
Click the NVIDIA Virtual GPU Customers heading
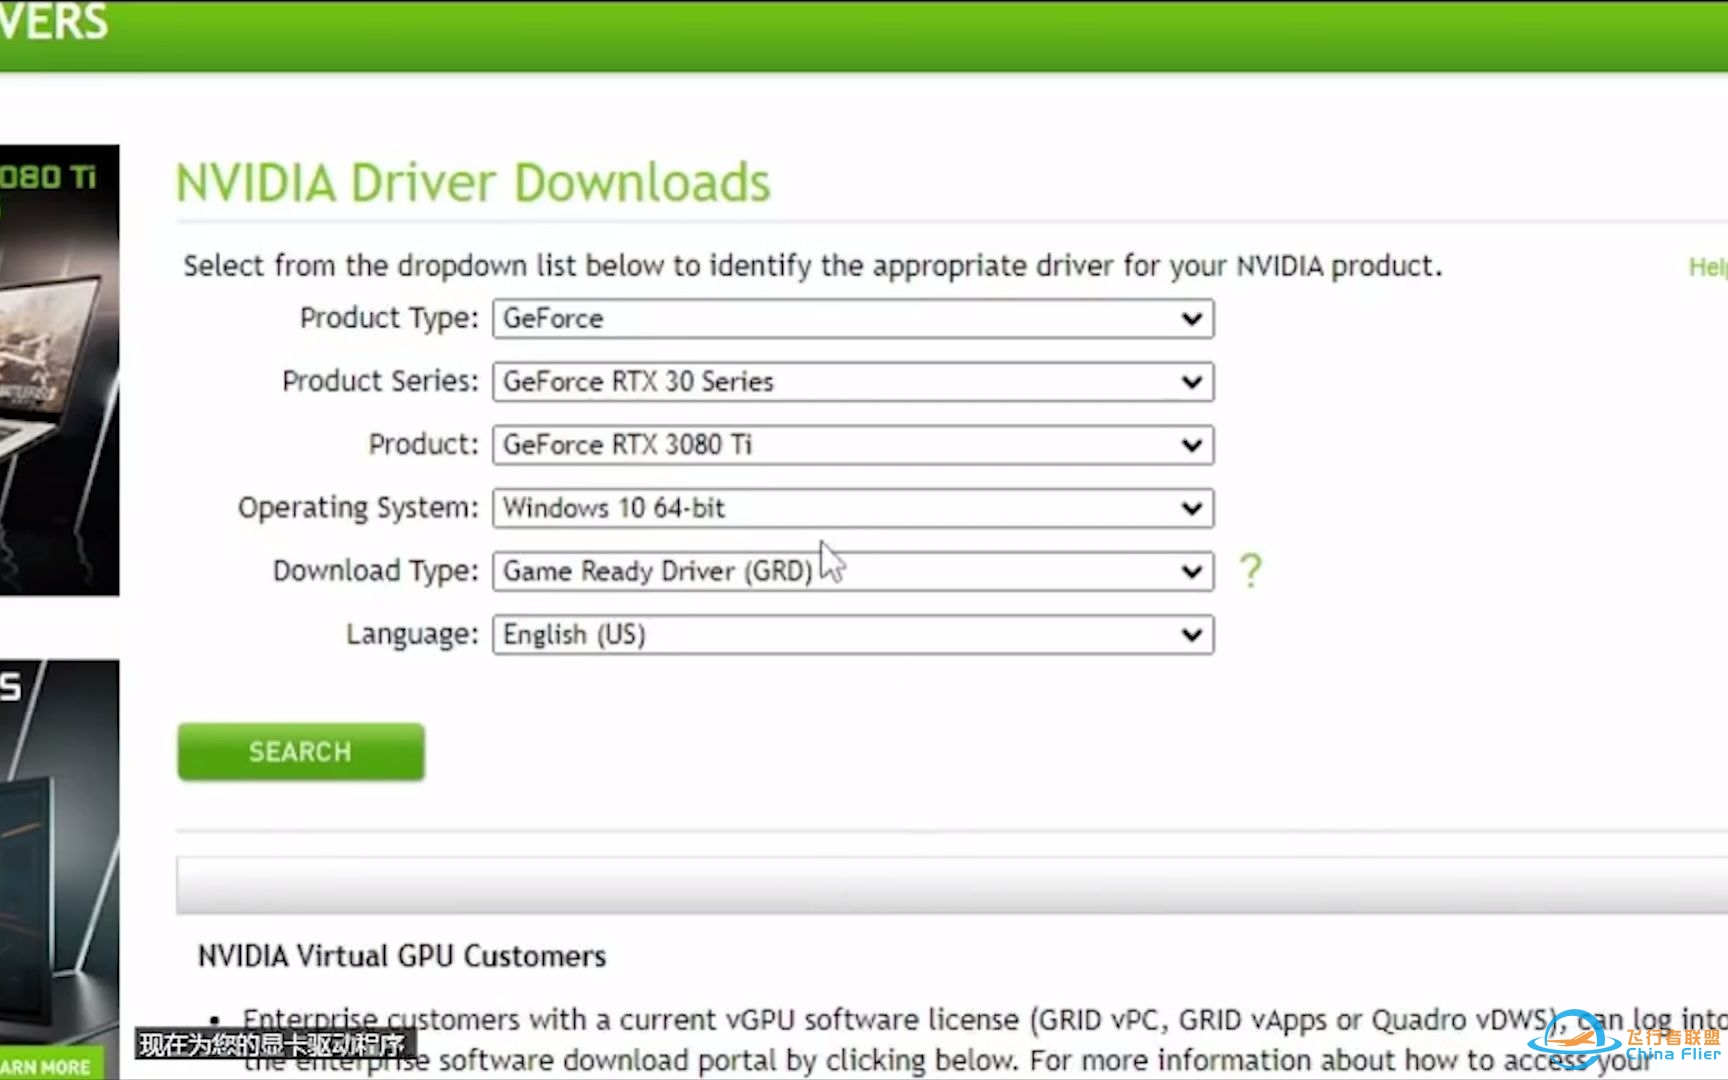coord(402,956)
